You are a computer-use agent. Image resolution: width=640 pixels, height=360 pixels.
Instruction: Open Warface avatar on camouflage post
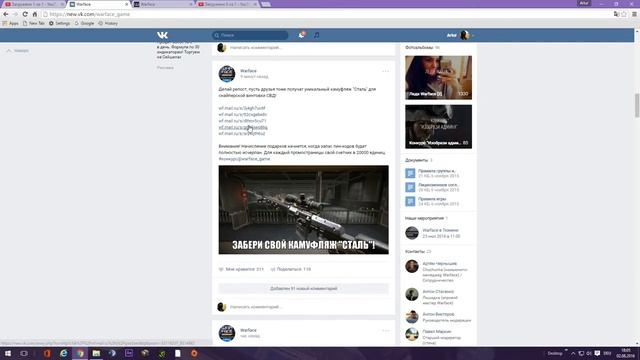click(227, 73)
